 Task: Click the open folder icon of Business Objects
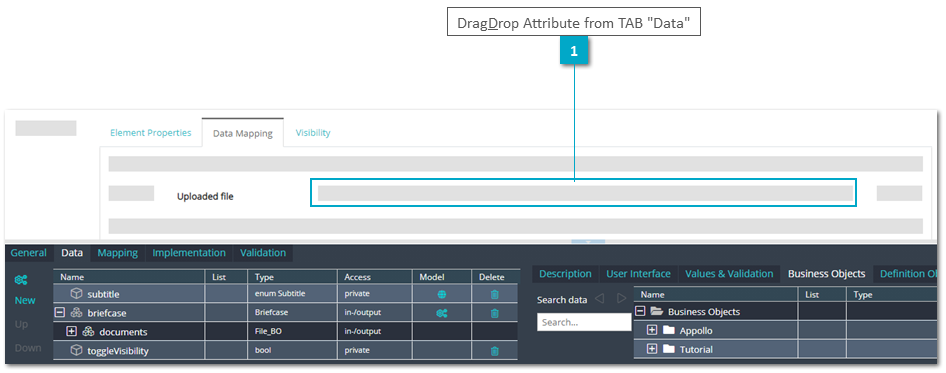coord(656,312)
